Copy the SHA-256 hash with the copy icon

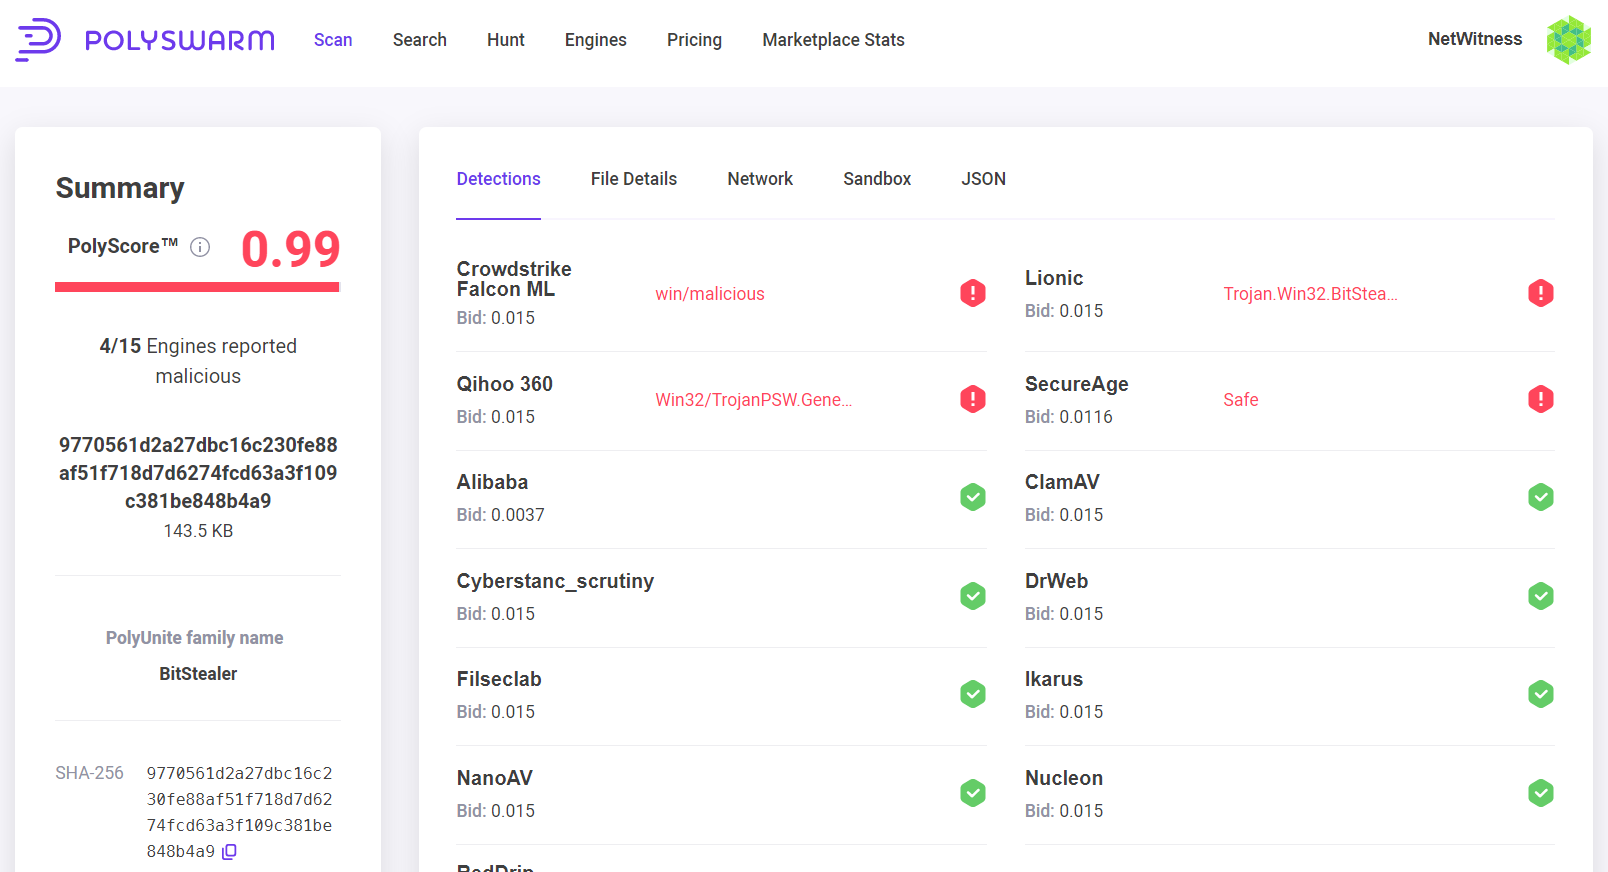click(x=229, y=852)
